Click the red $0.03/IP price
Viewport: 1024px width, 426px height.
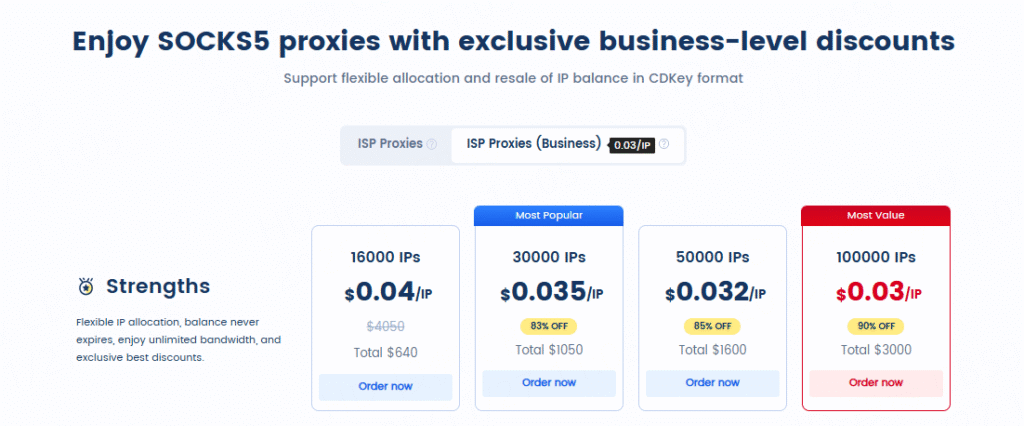(x=875, y=292)
